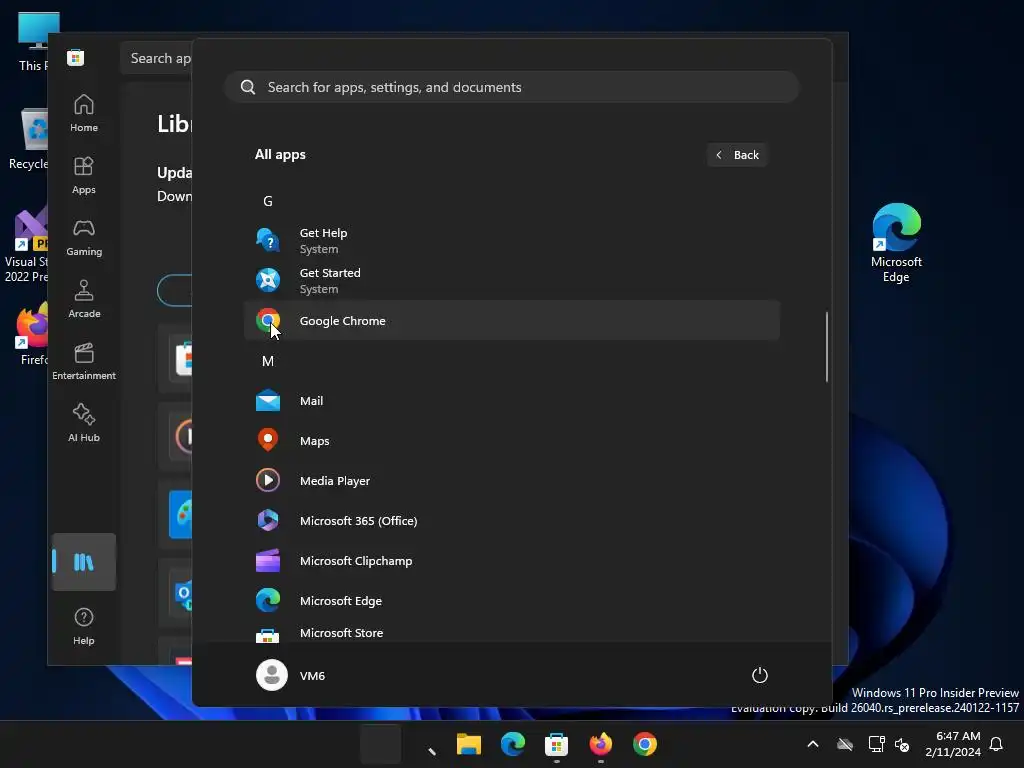Screen dimensions: 1024x768
Task: Open File Explorer from taskbar
Action: point(469,744)
